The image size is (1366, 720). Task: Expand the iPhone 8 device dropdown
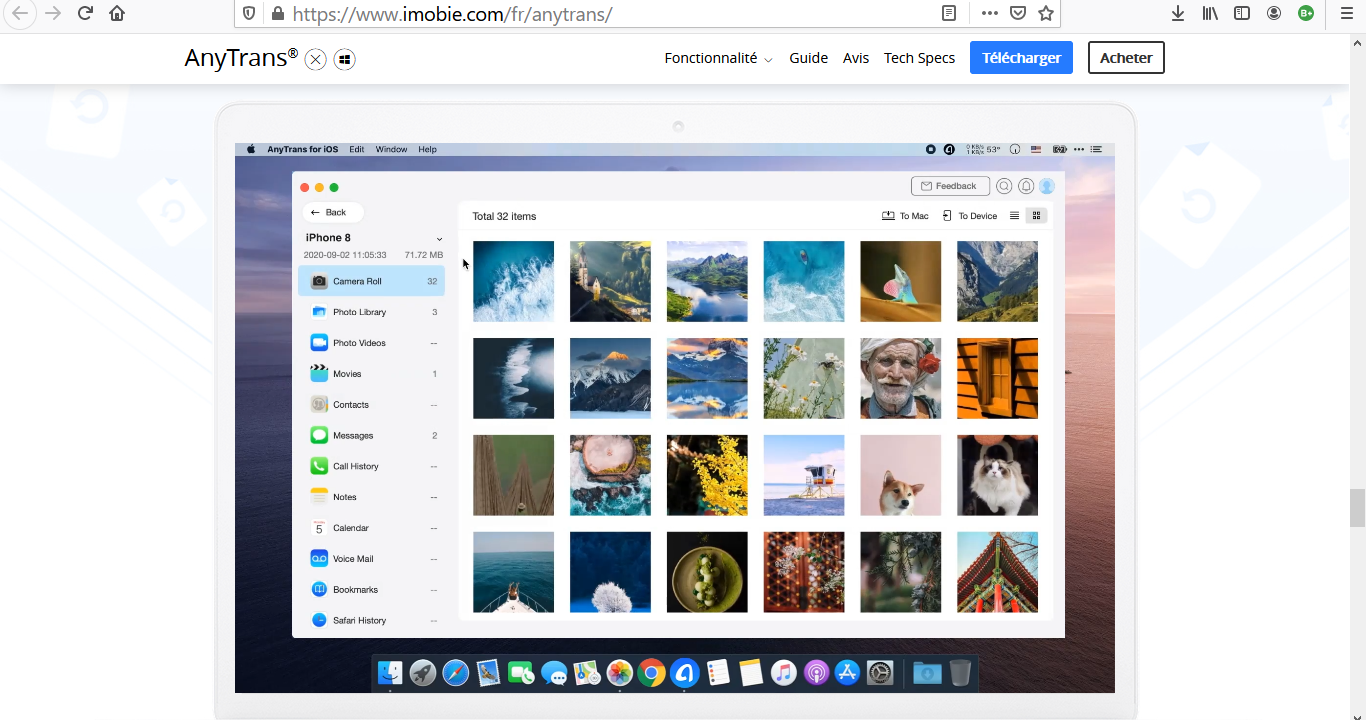tap(439, 239)
